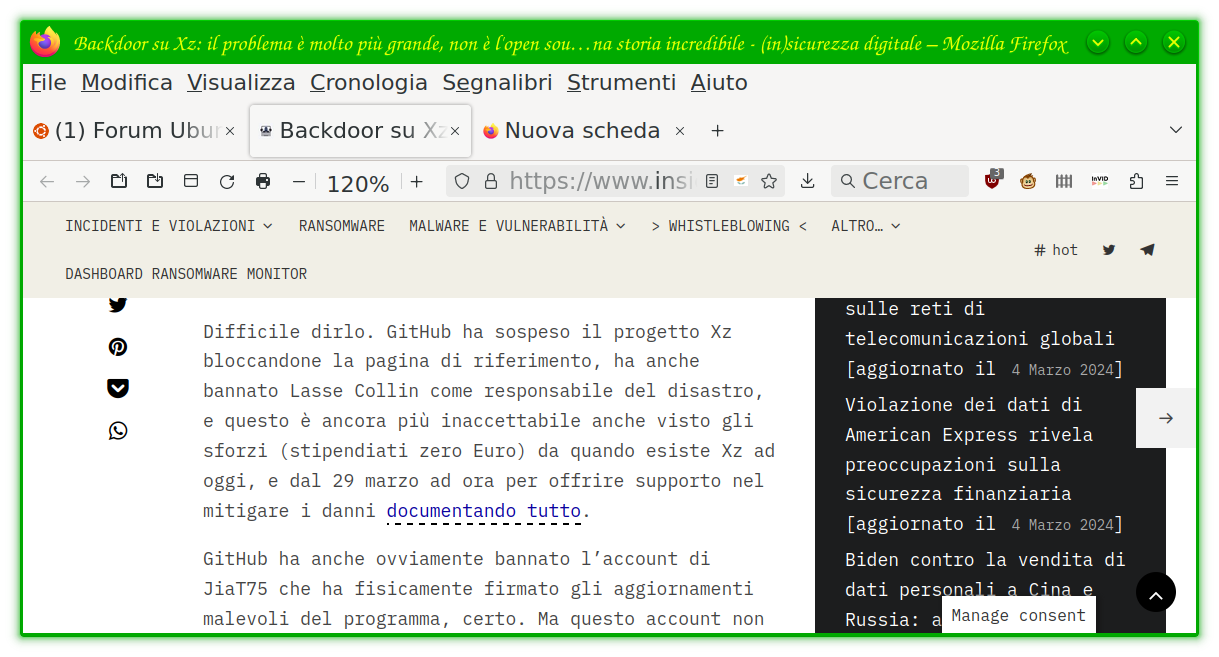1219x657 pixels.
Task: Close the Nuova scheda tab
Action: 680,131
